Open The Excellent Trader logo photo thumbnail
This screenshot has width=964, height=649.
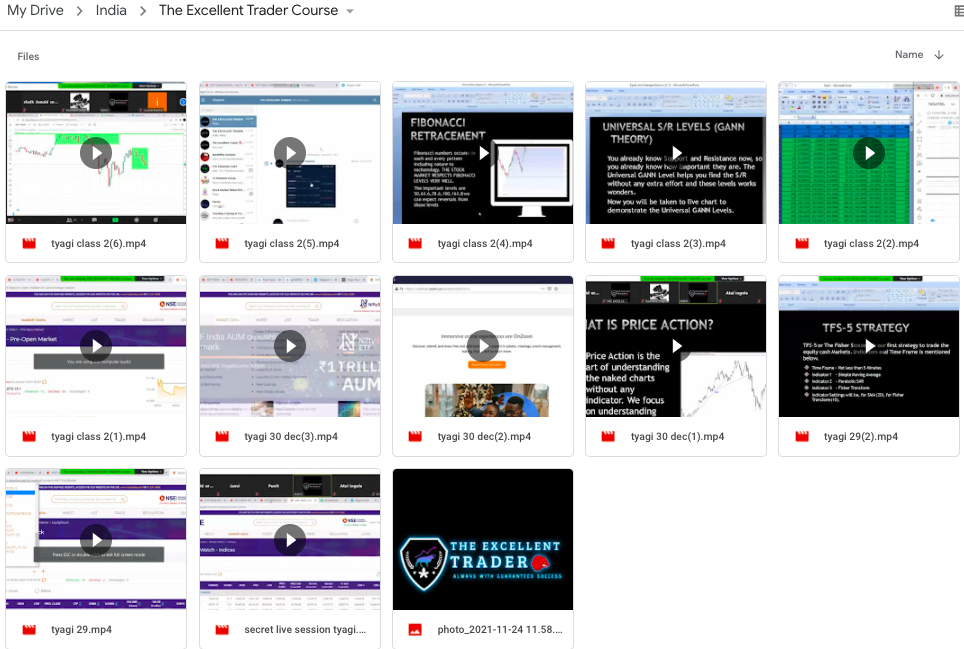pos(483,540)
